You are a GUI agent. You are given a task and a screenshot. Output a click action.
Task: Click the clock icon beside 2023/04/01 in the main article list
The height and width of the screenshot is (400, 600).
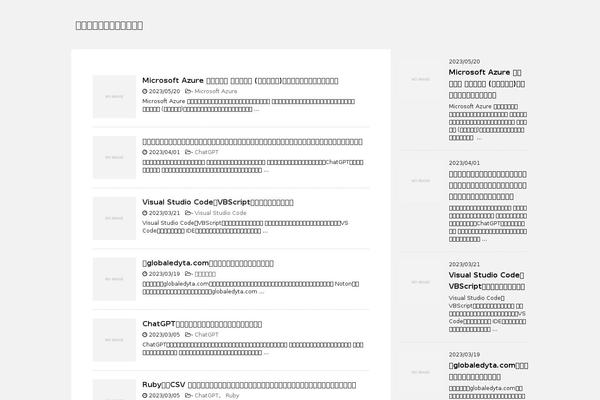pos(145,152)
